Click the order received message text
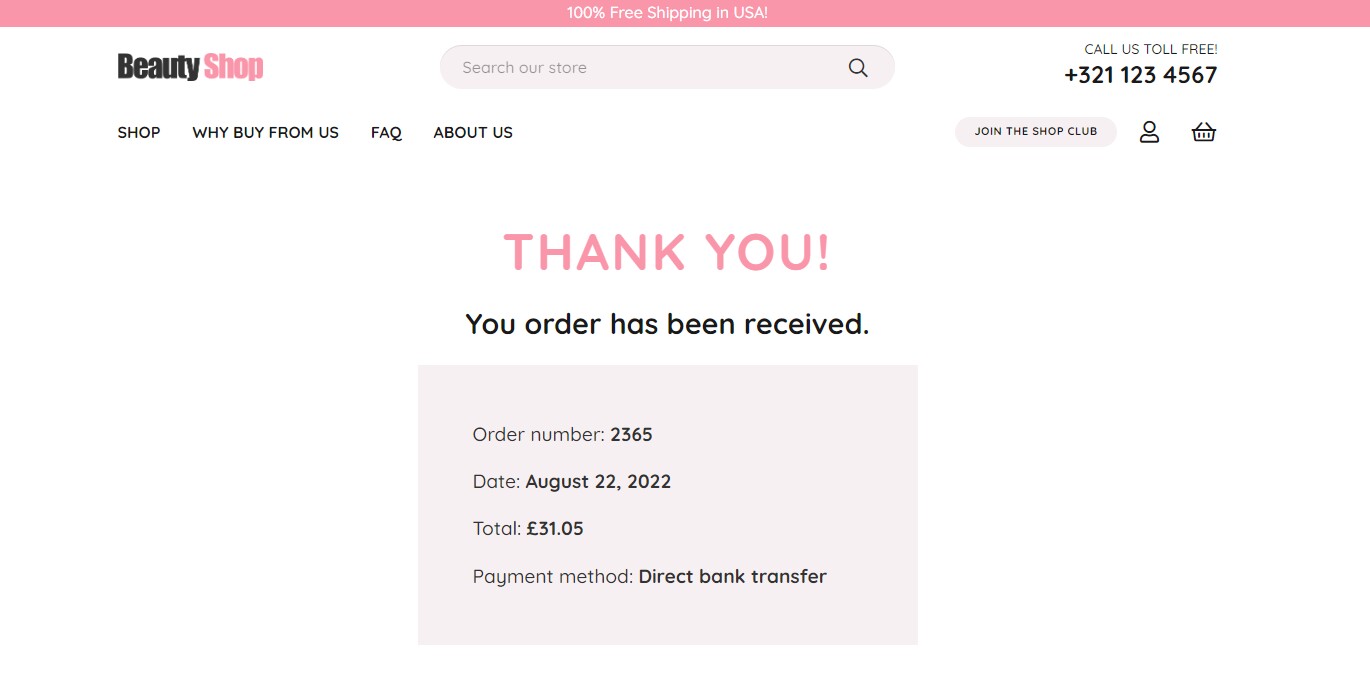The image size is (1370, 698). tap(667, 324)
